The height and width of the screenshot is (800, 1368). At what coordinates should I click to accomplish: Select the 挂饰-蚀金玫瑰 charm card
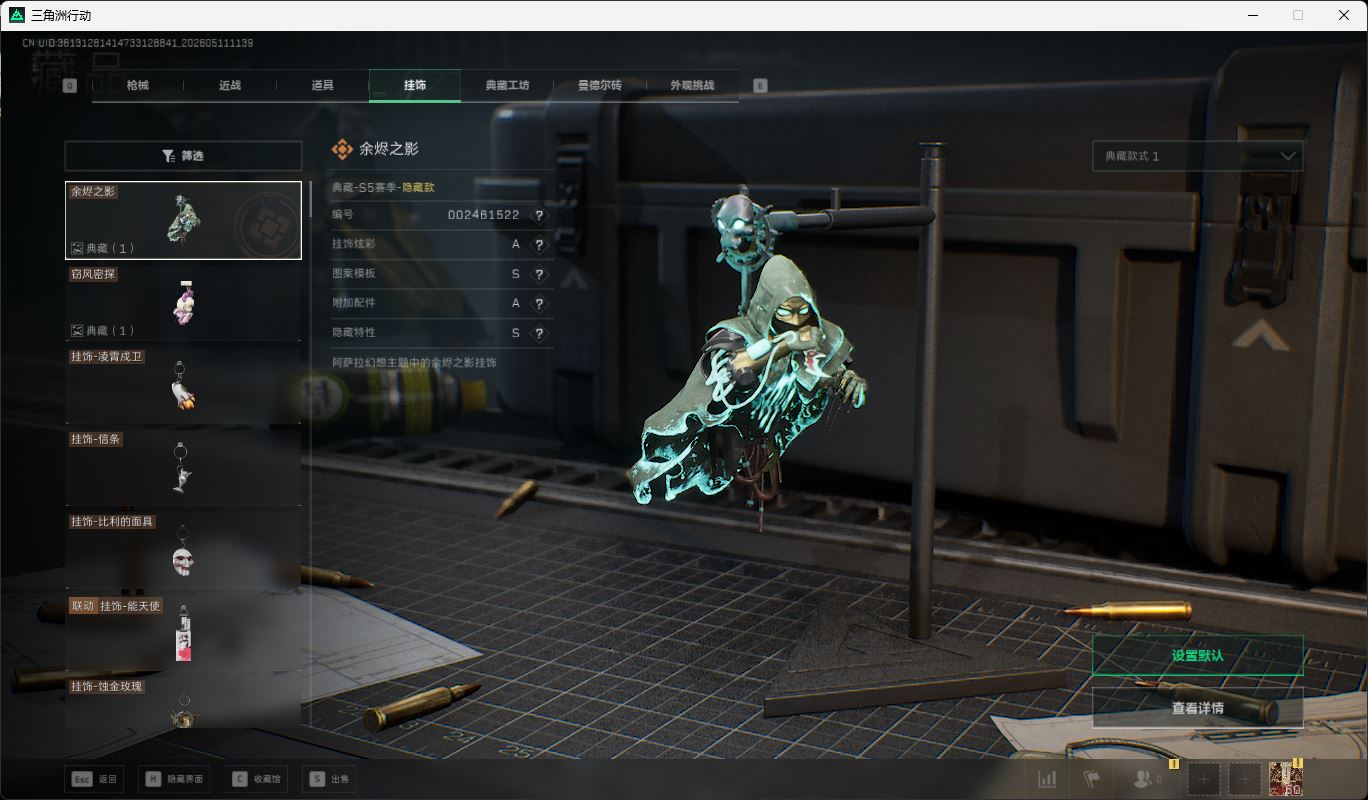tap(183, 702)
